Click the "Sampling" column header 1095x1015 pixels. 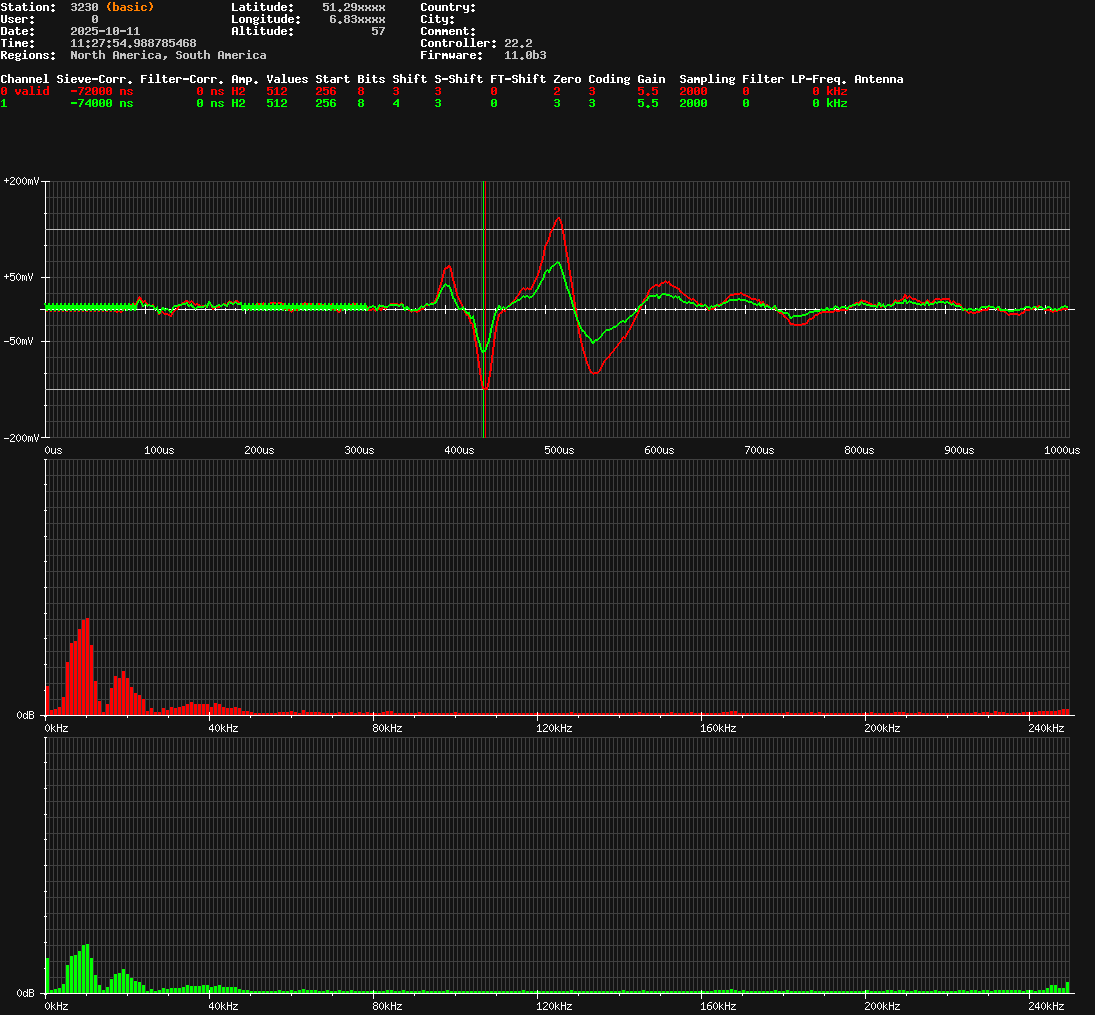707,79
